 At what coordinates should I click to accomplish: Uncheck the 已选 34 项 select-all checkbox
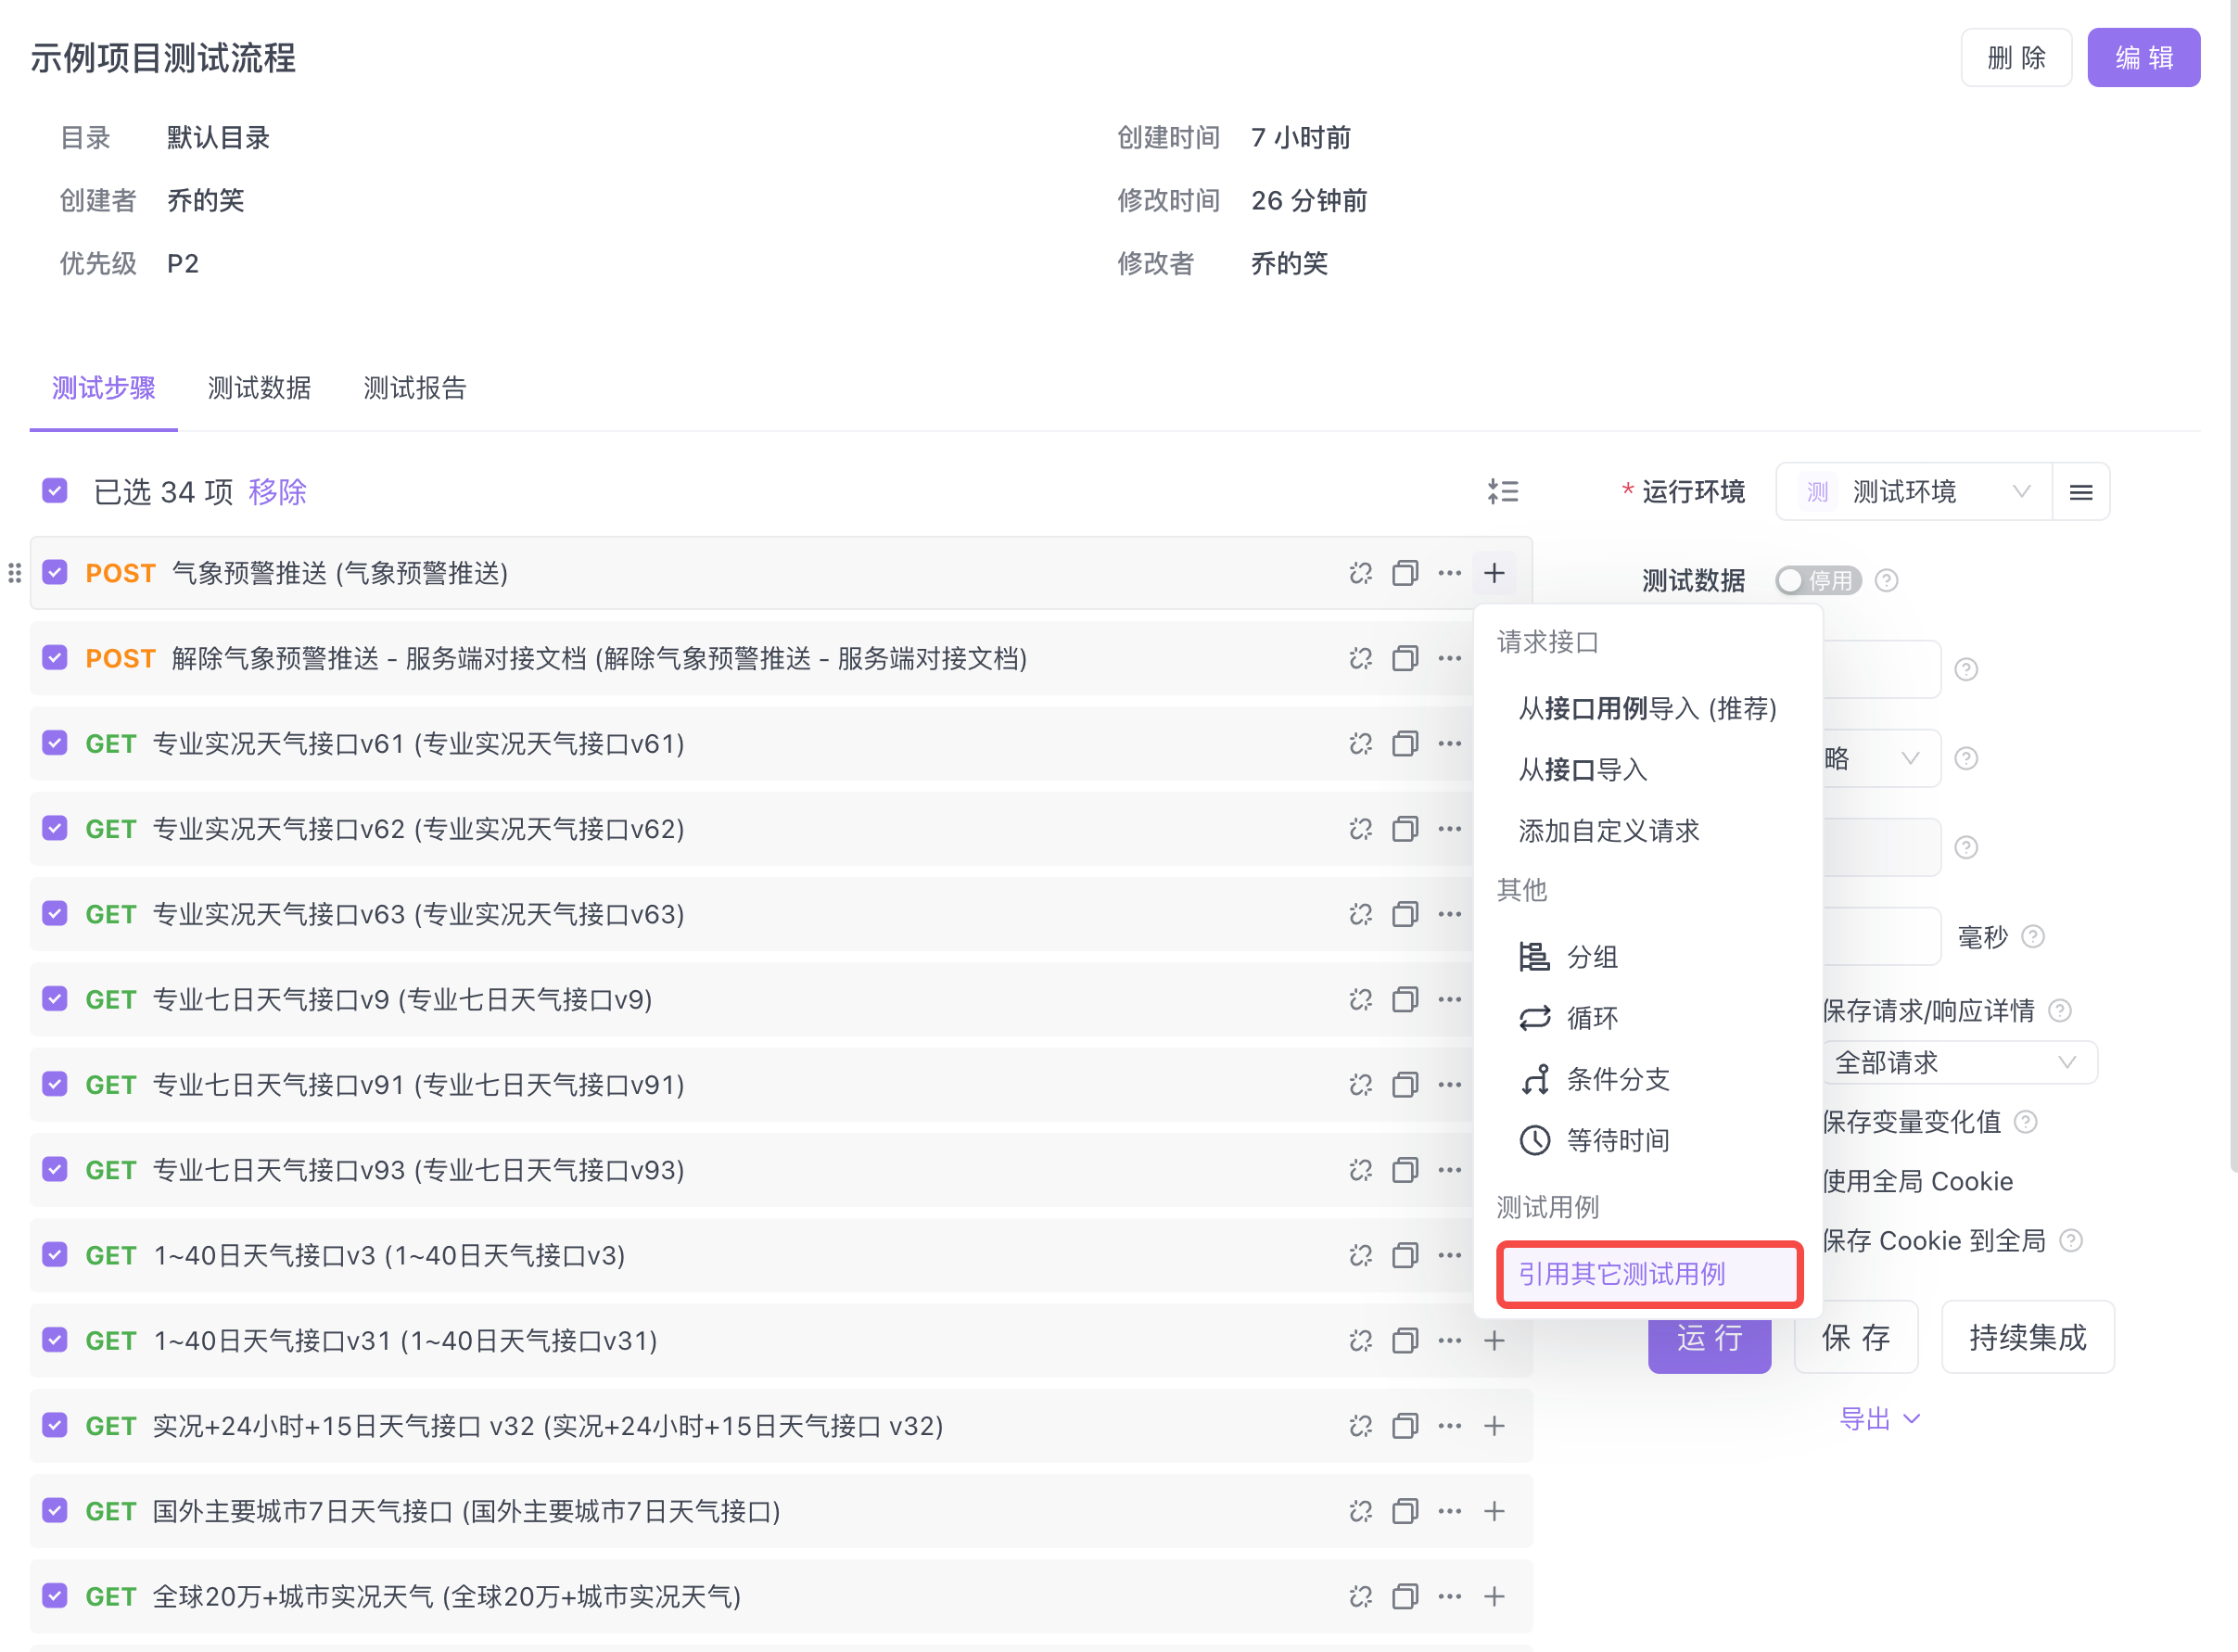[x=55, y=491]
